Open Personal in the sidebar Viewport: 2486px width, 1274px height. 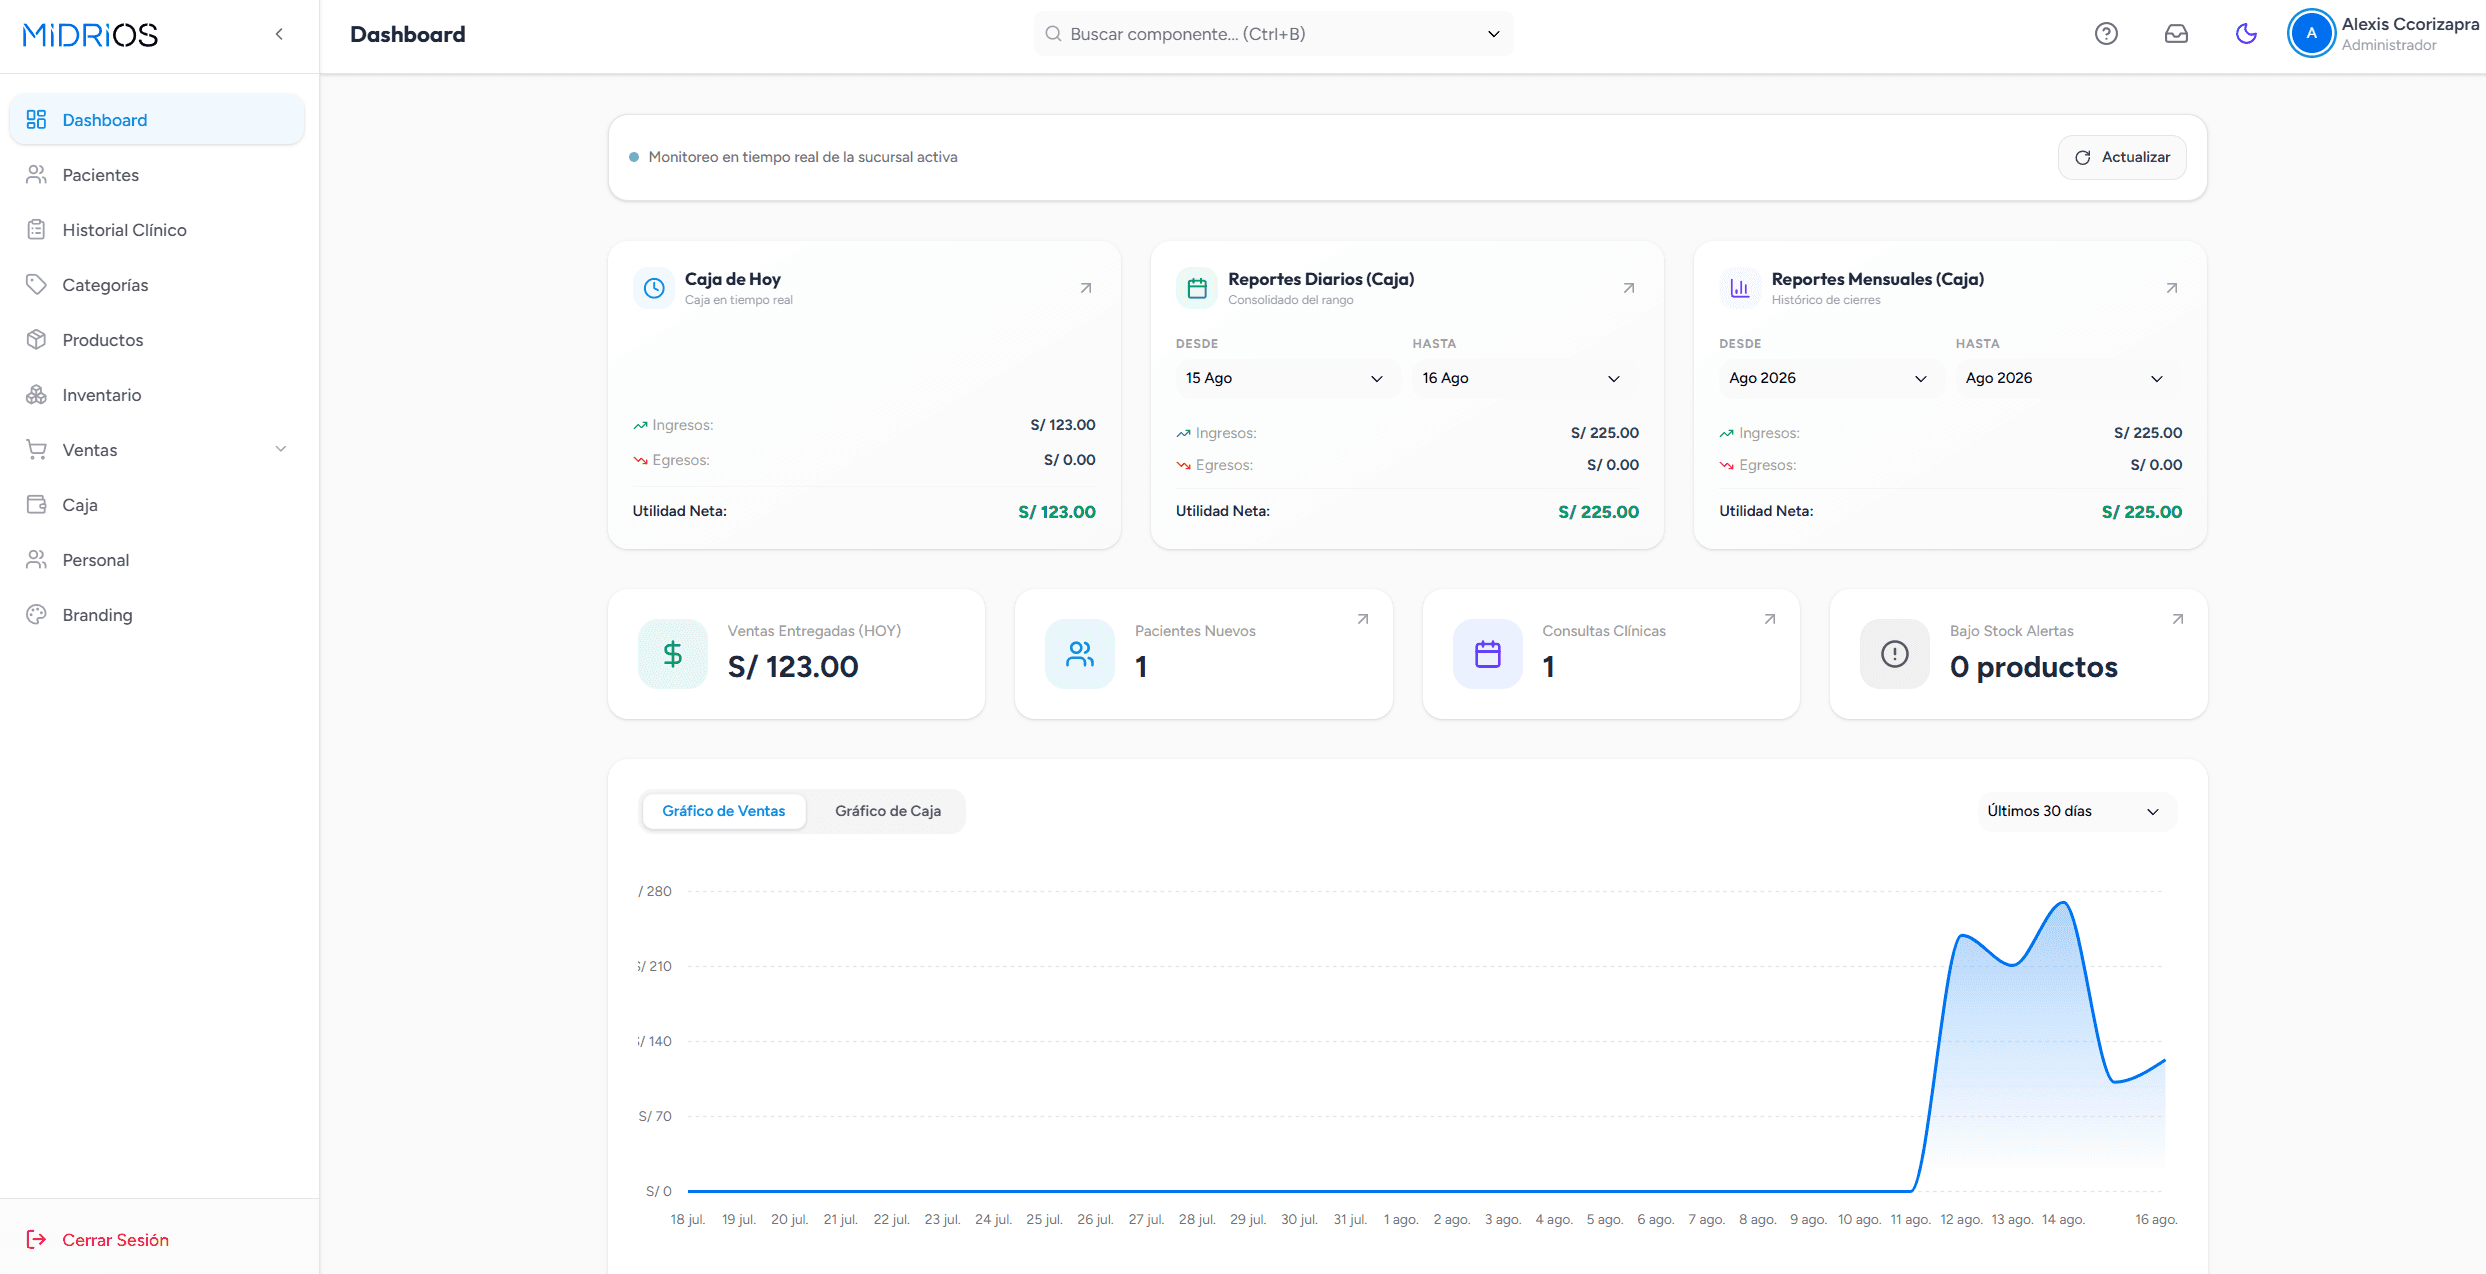pos(157,560)
